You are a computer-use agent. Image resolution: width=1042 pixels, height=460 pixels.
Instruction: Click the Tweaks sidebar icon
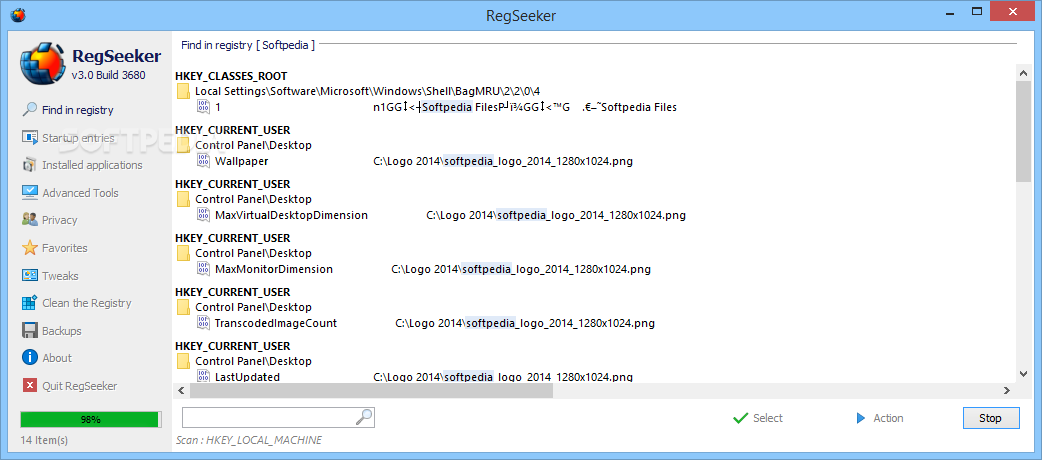click(x=29, y=275)
